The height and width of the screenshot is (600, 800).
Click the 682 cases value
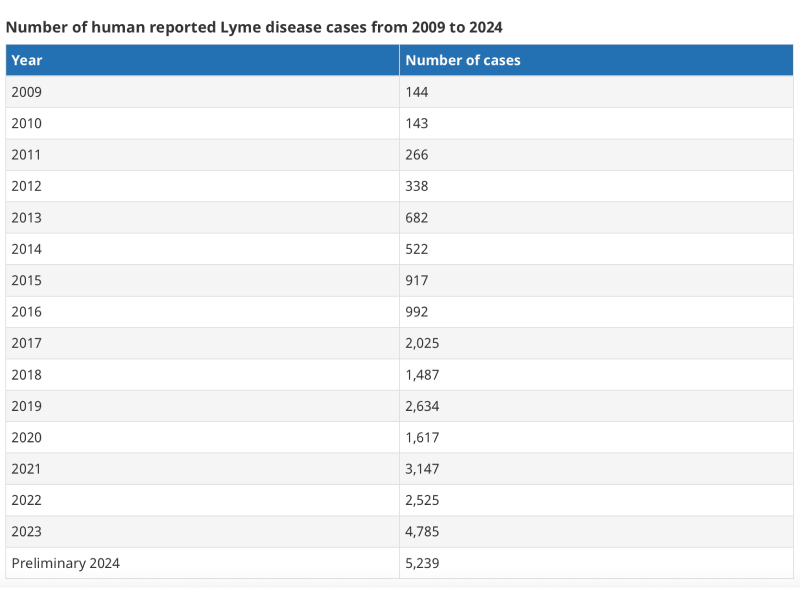[x=417, y=217]
